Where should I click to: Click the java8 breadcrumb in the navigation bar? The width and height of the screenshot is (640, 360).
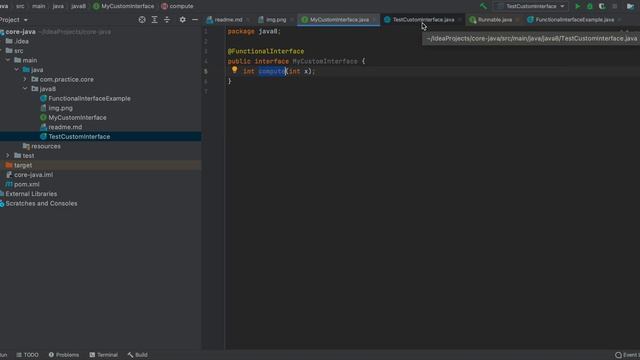coord(78,6)
